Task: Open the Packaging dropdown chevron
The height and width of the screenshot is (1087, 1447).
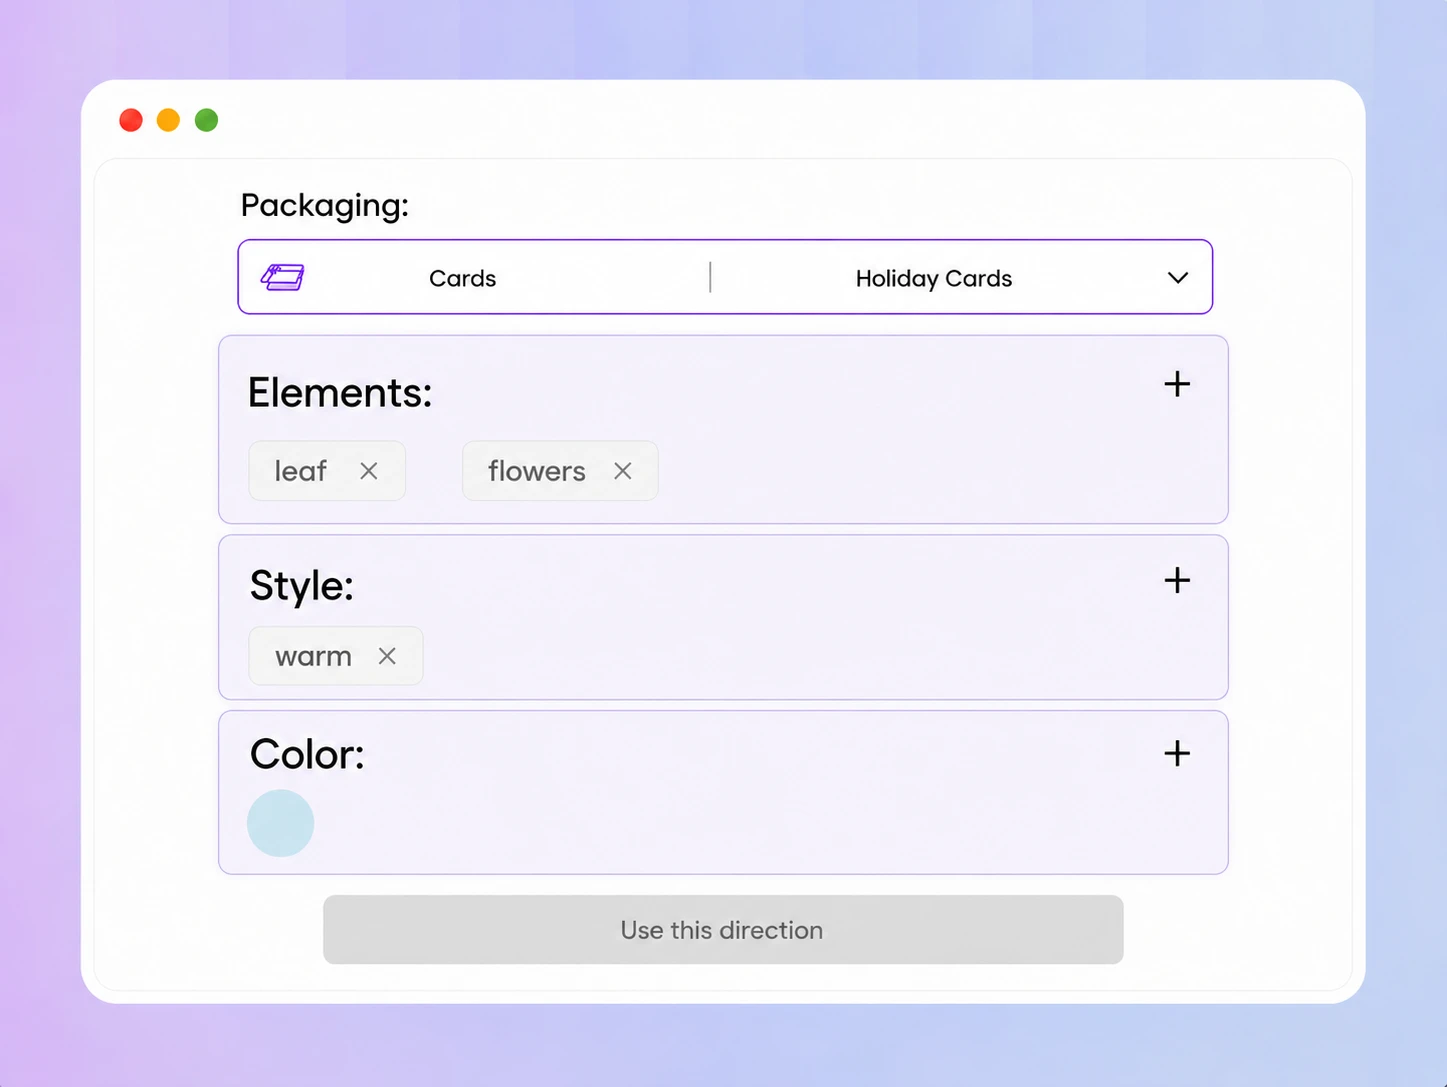Action: click(x=1178, y=278)
